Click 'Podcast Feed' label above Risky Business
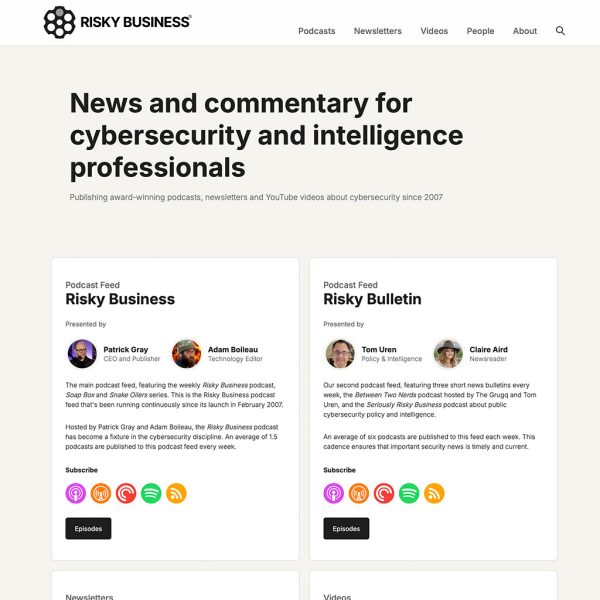 93,285
